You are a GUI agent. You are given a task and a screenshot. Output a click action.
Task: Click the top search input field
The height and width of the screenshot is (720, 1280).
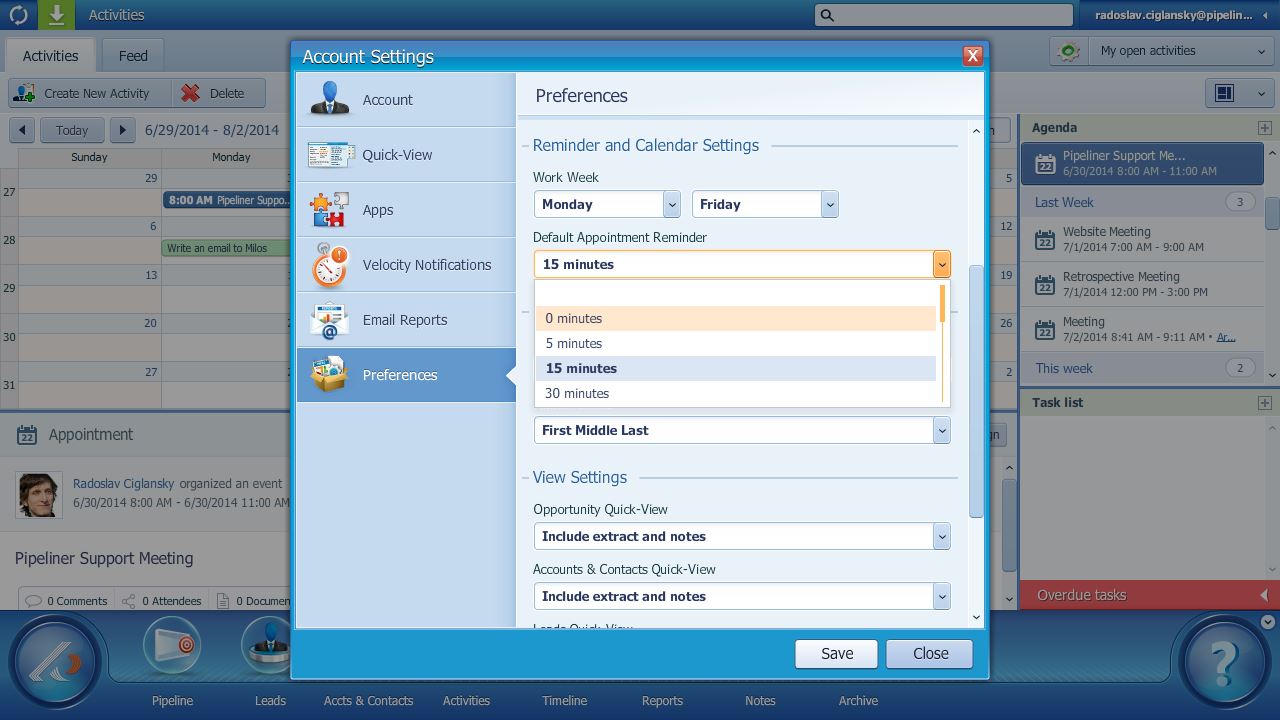tap(945, 15)
